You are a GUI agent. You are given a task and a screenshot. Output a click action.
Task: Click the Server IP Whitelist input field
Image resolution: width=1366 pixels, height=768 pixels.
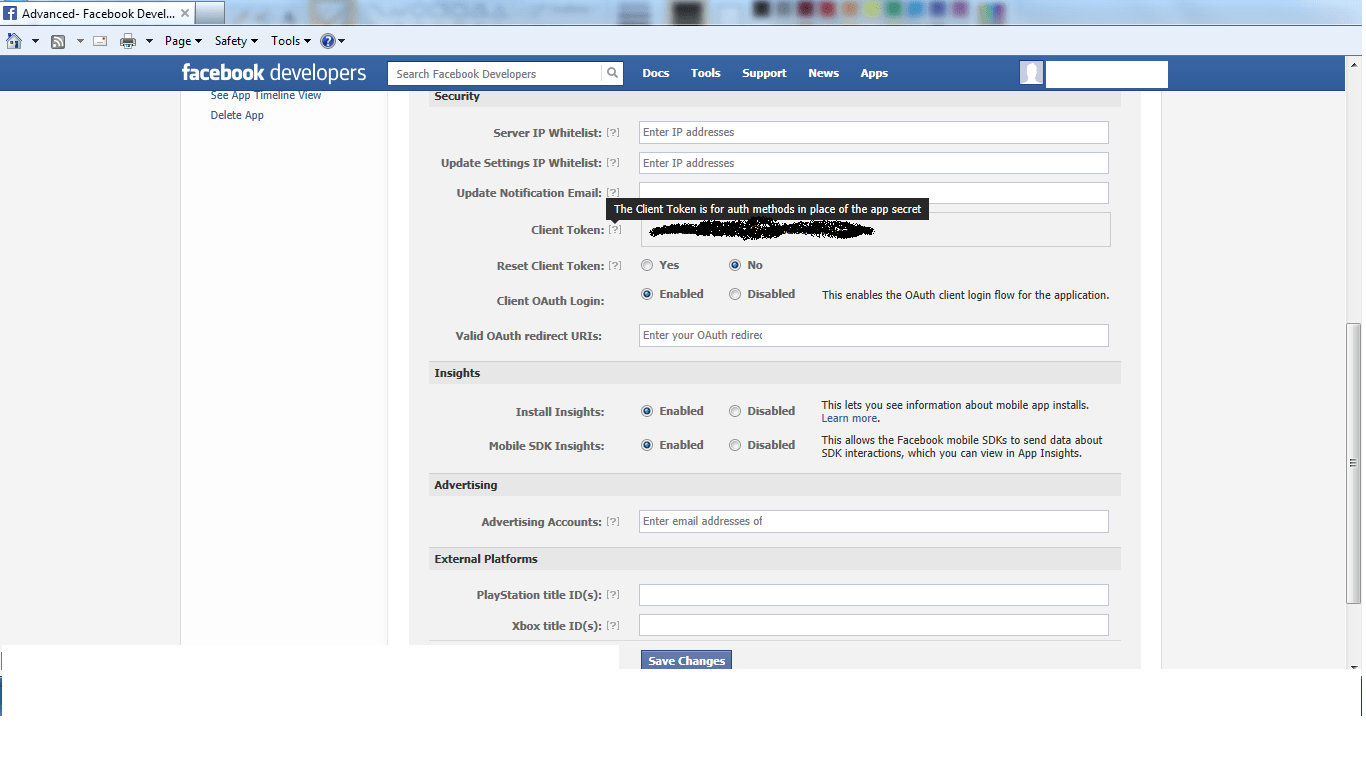tap(874, 132)
